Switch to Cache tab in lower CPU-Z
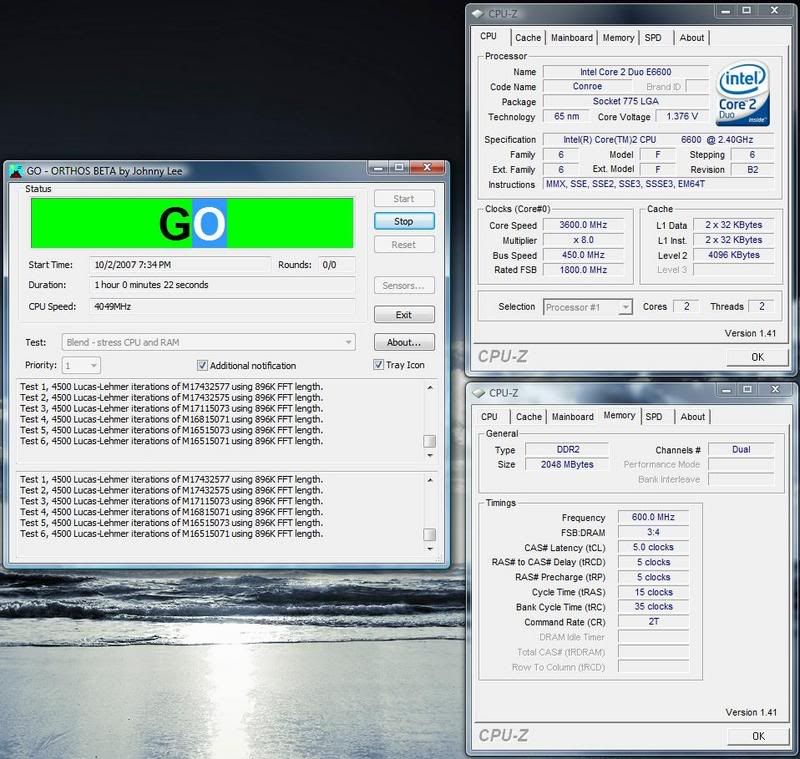The height and width of the screenshot is (759, 800). 529,417
